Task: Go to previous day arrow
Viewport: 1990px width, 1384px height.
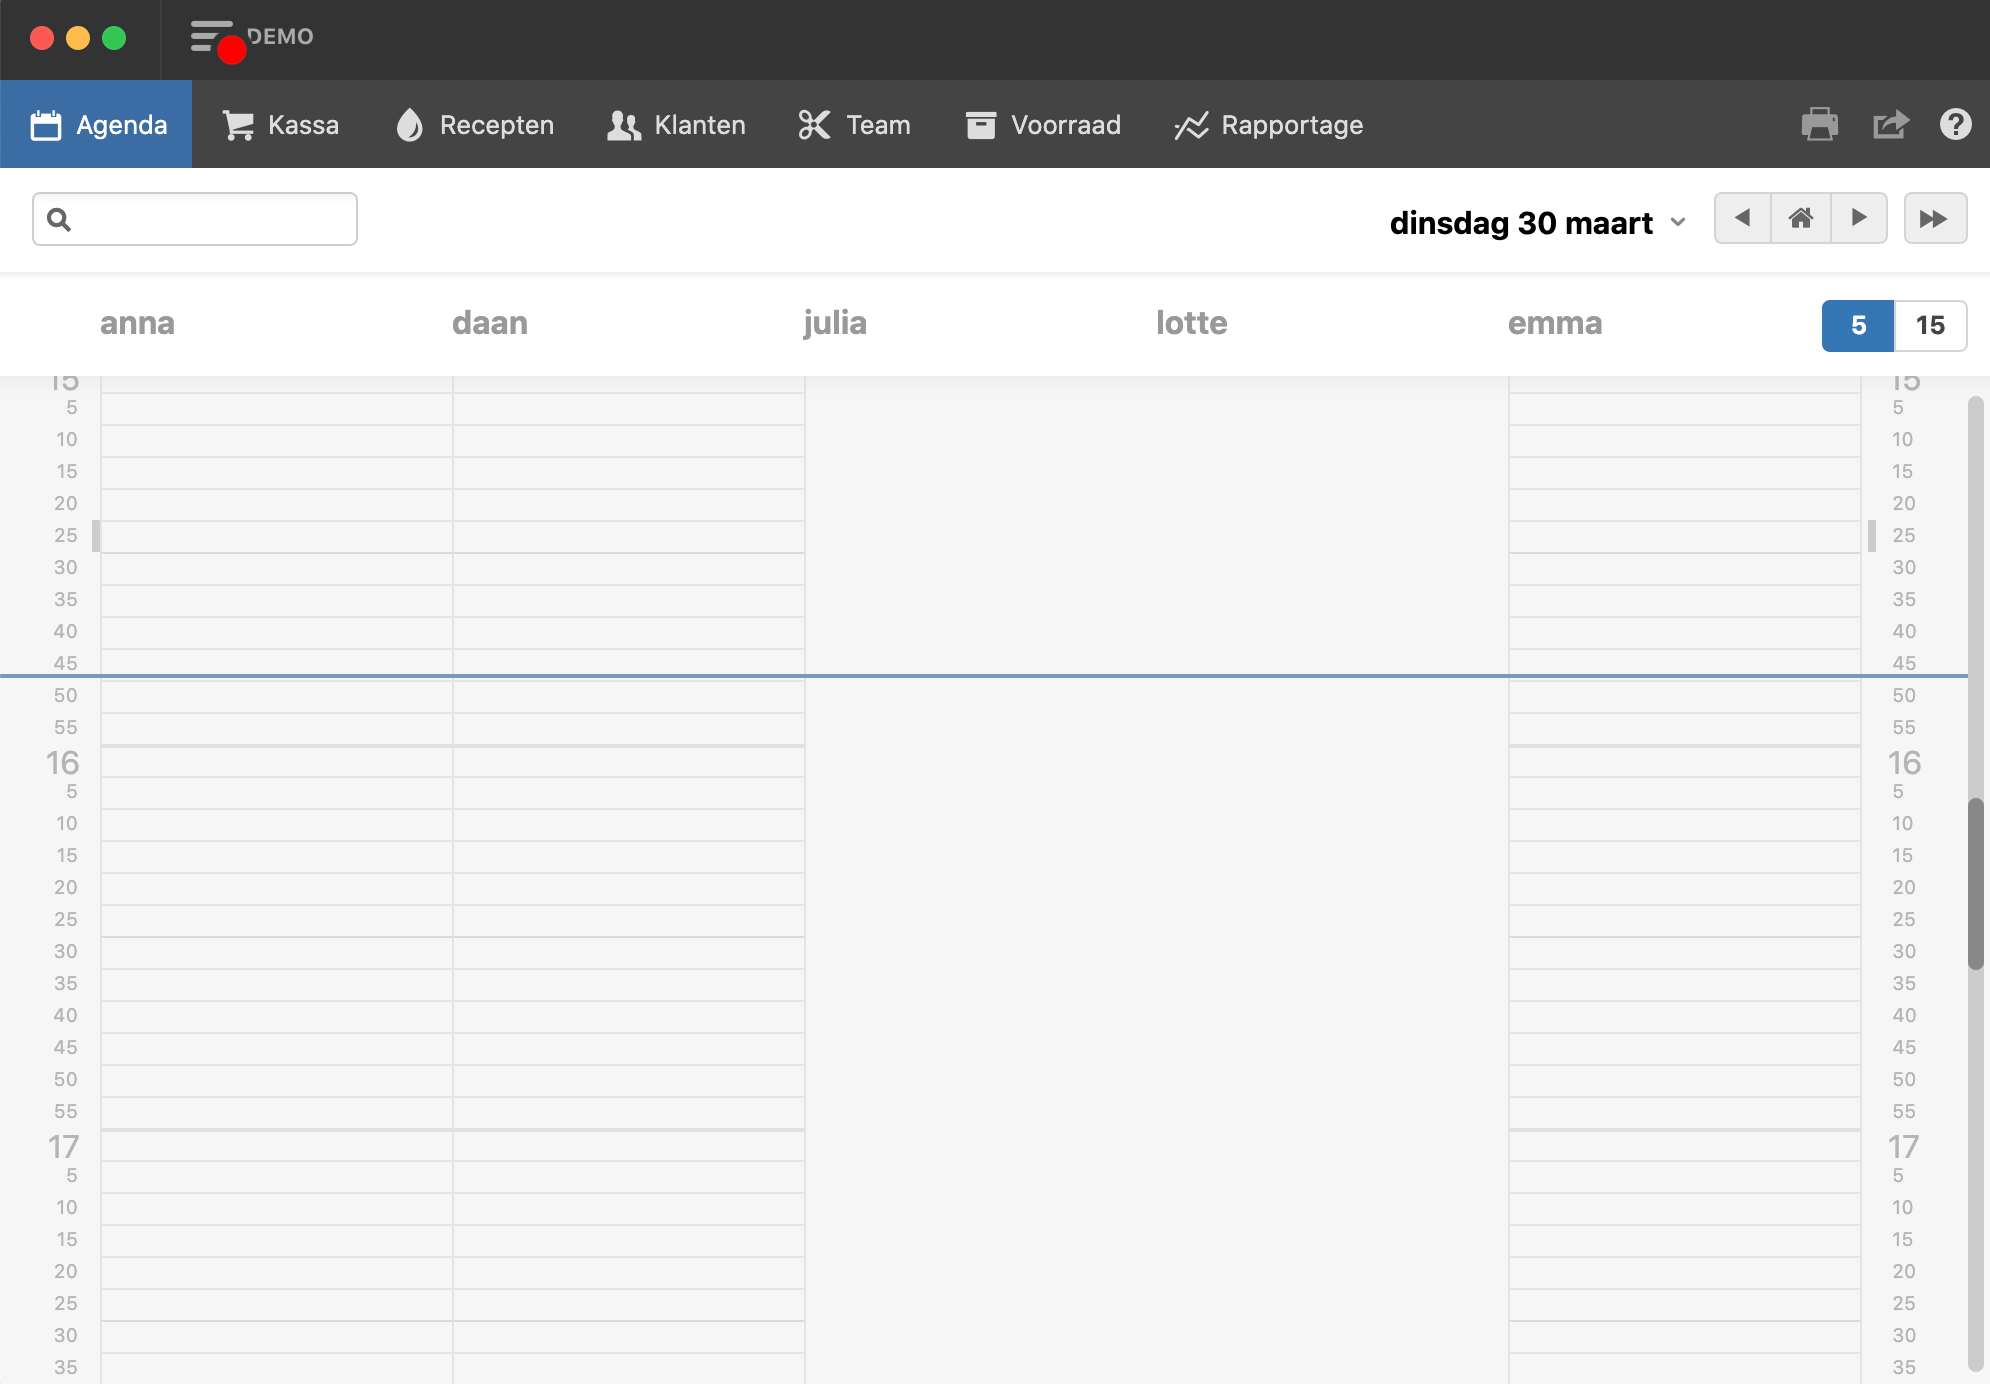Action: [1742, 218]
